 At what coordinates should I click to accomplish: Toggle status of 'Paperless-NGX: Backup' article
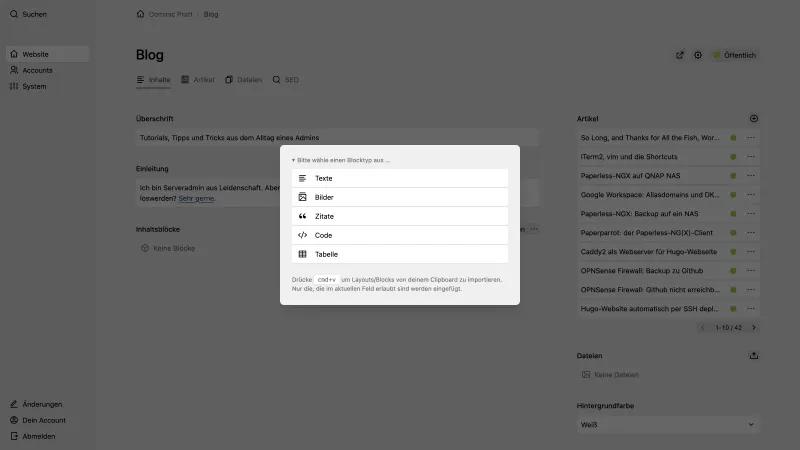pos(733,214)
